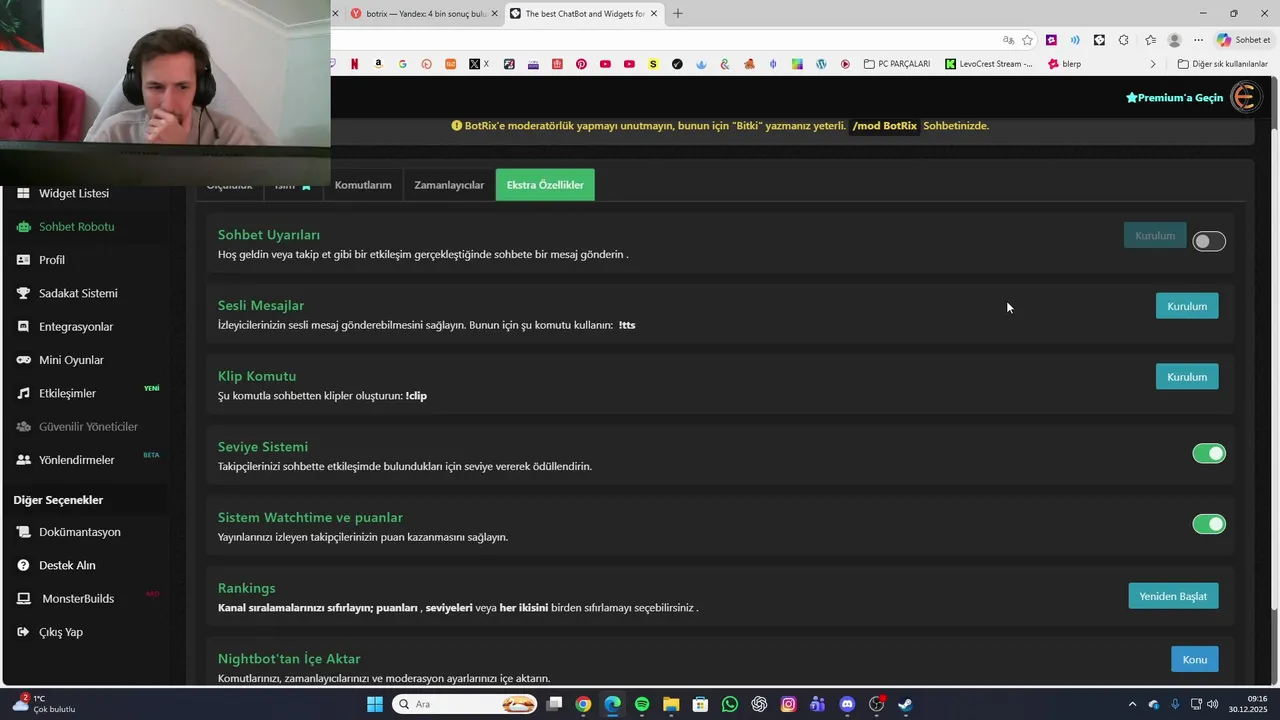1280x720 pixels.
Task: Click the Windows Start button
Action: (374, 704)
